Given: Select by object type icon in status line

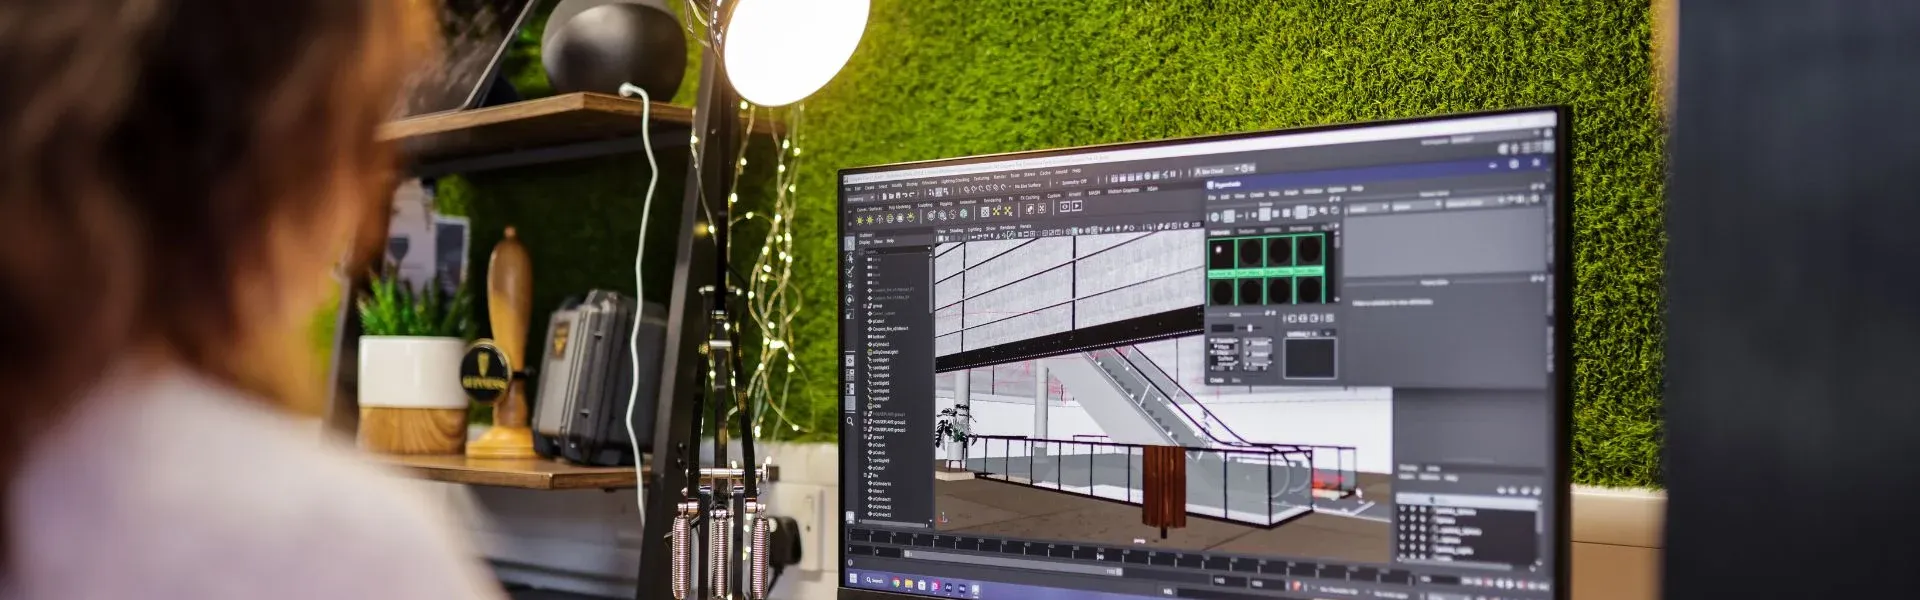Looking at the screenshot, I should click(939, 192).
